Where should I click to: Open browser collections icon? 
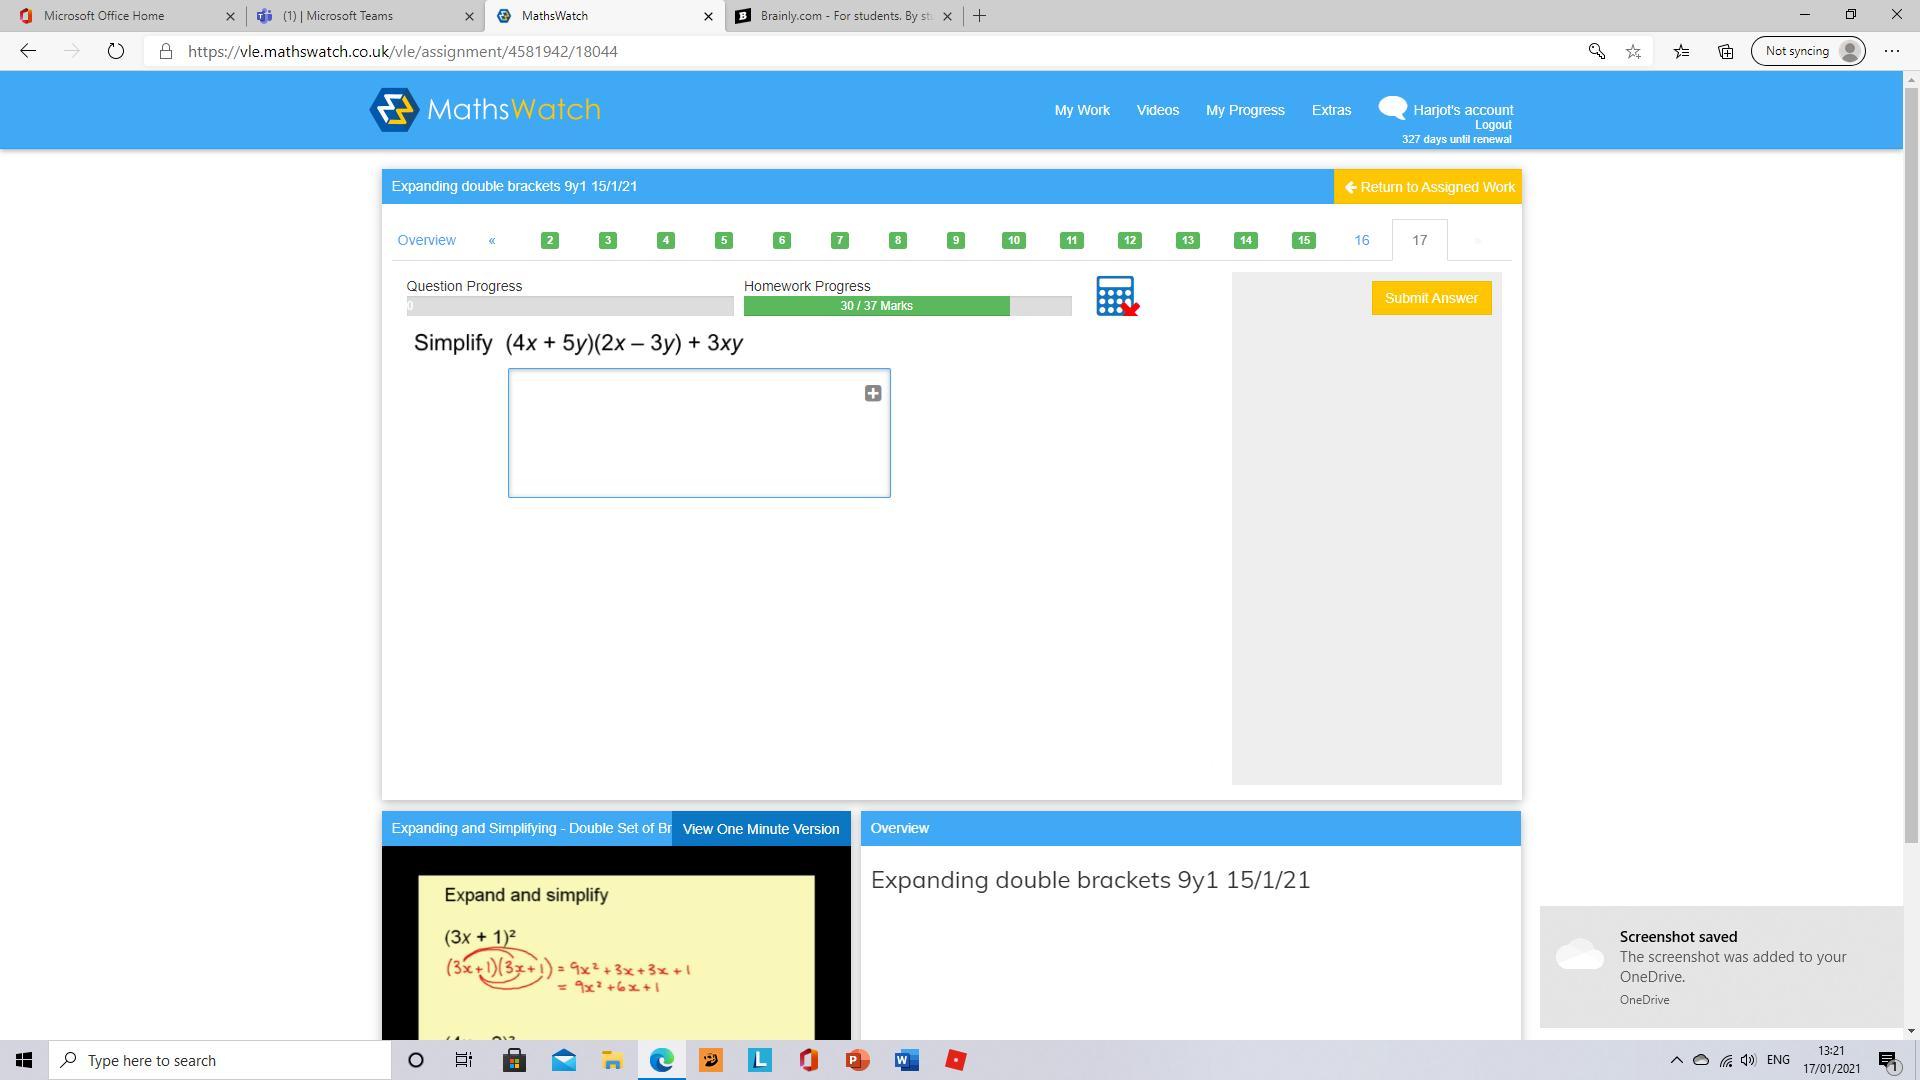(x=1725, y=51)
